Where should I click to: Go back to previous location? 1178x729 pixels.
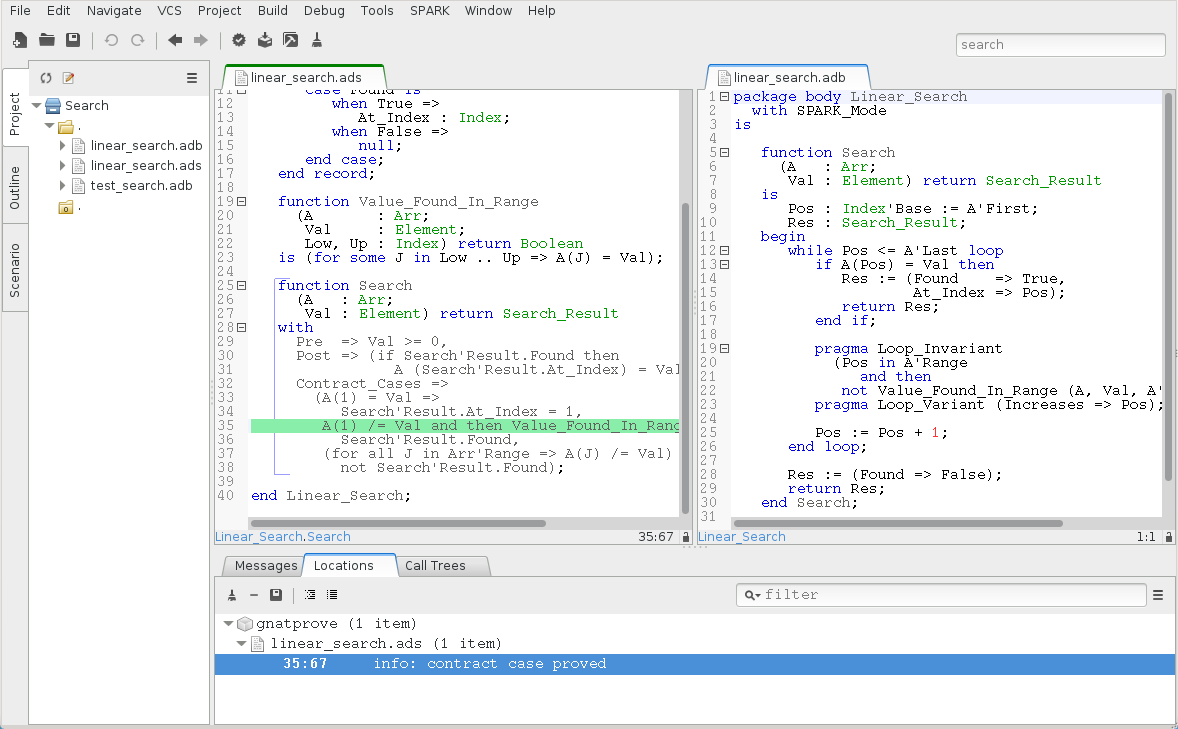tap(175, 41)
